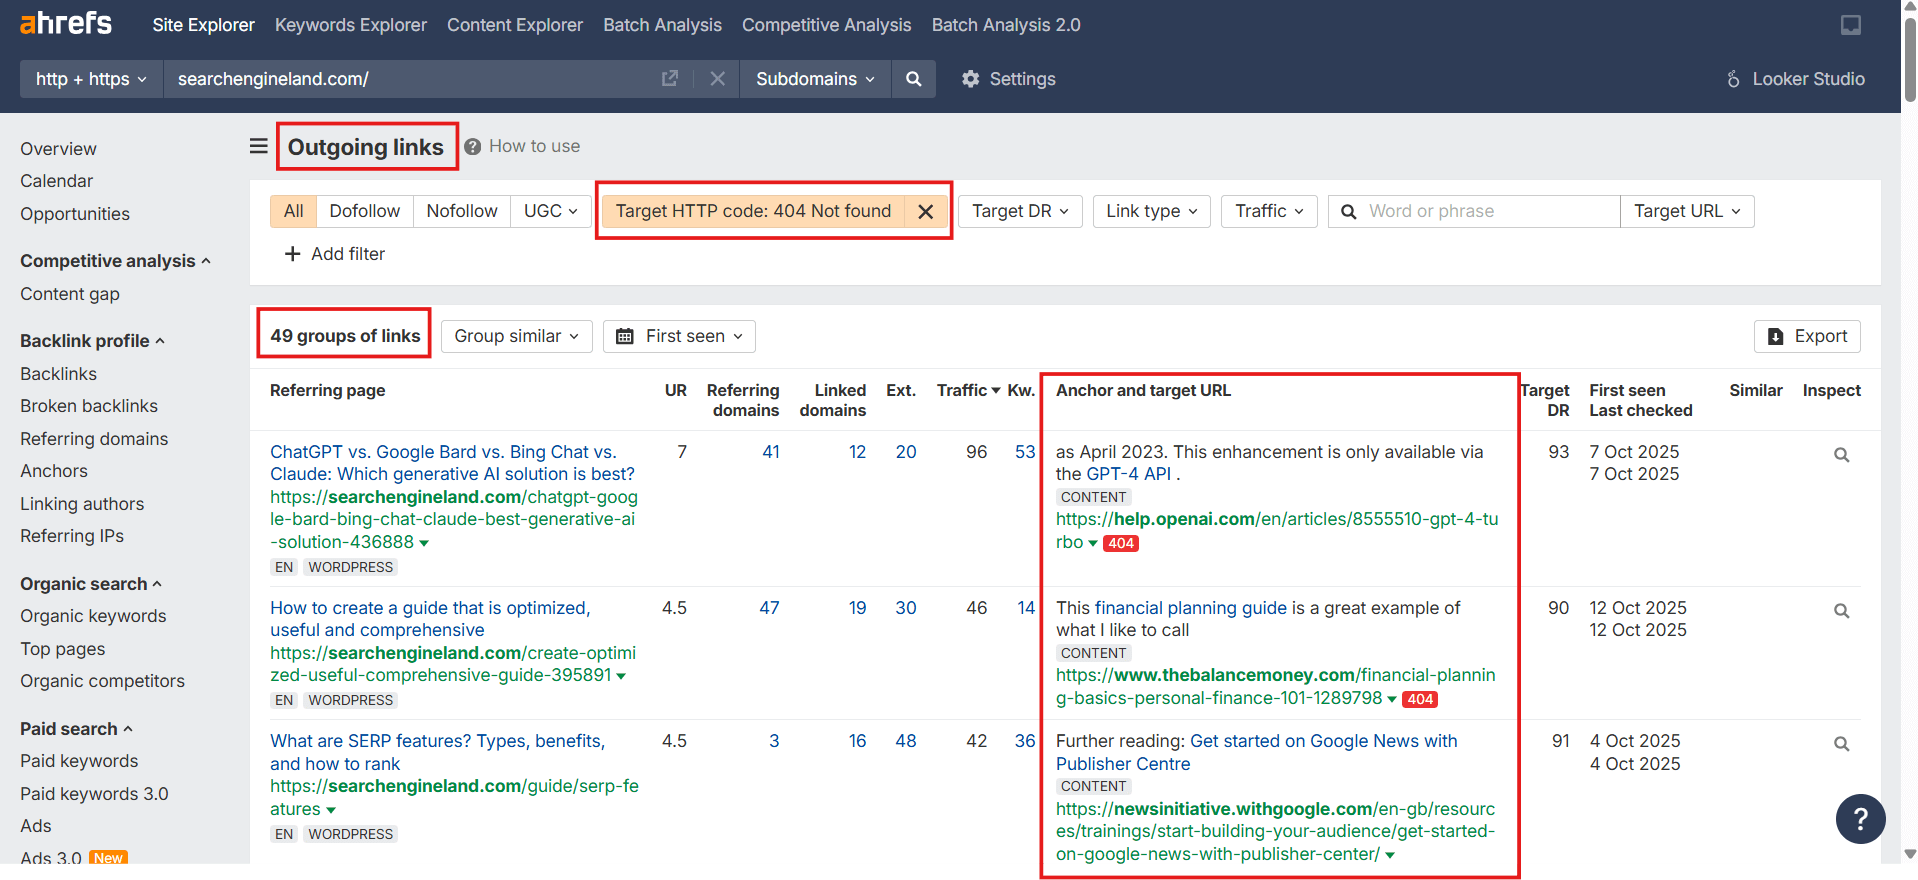Collapse the Organic search section
The height and width of the screenshot is (880, 1918).
pyautogui.click(x=91, y=584)
